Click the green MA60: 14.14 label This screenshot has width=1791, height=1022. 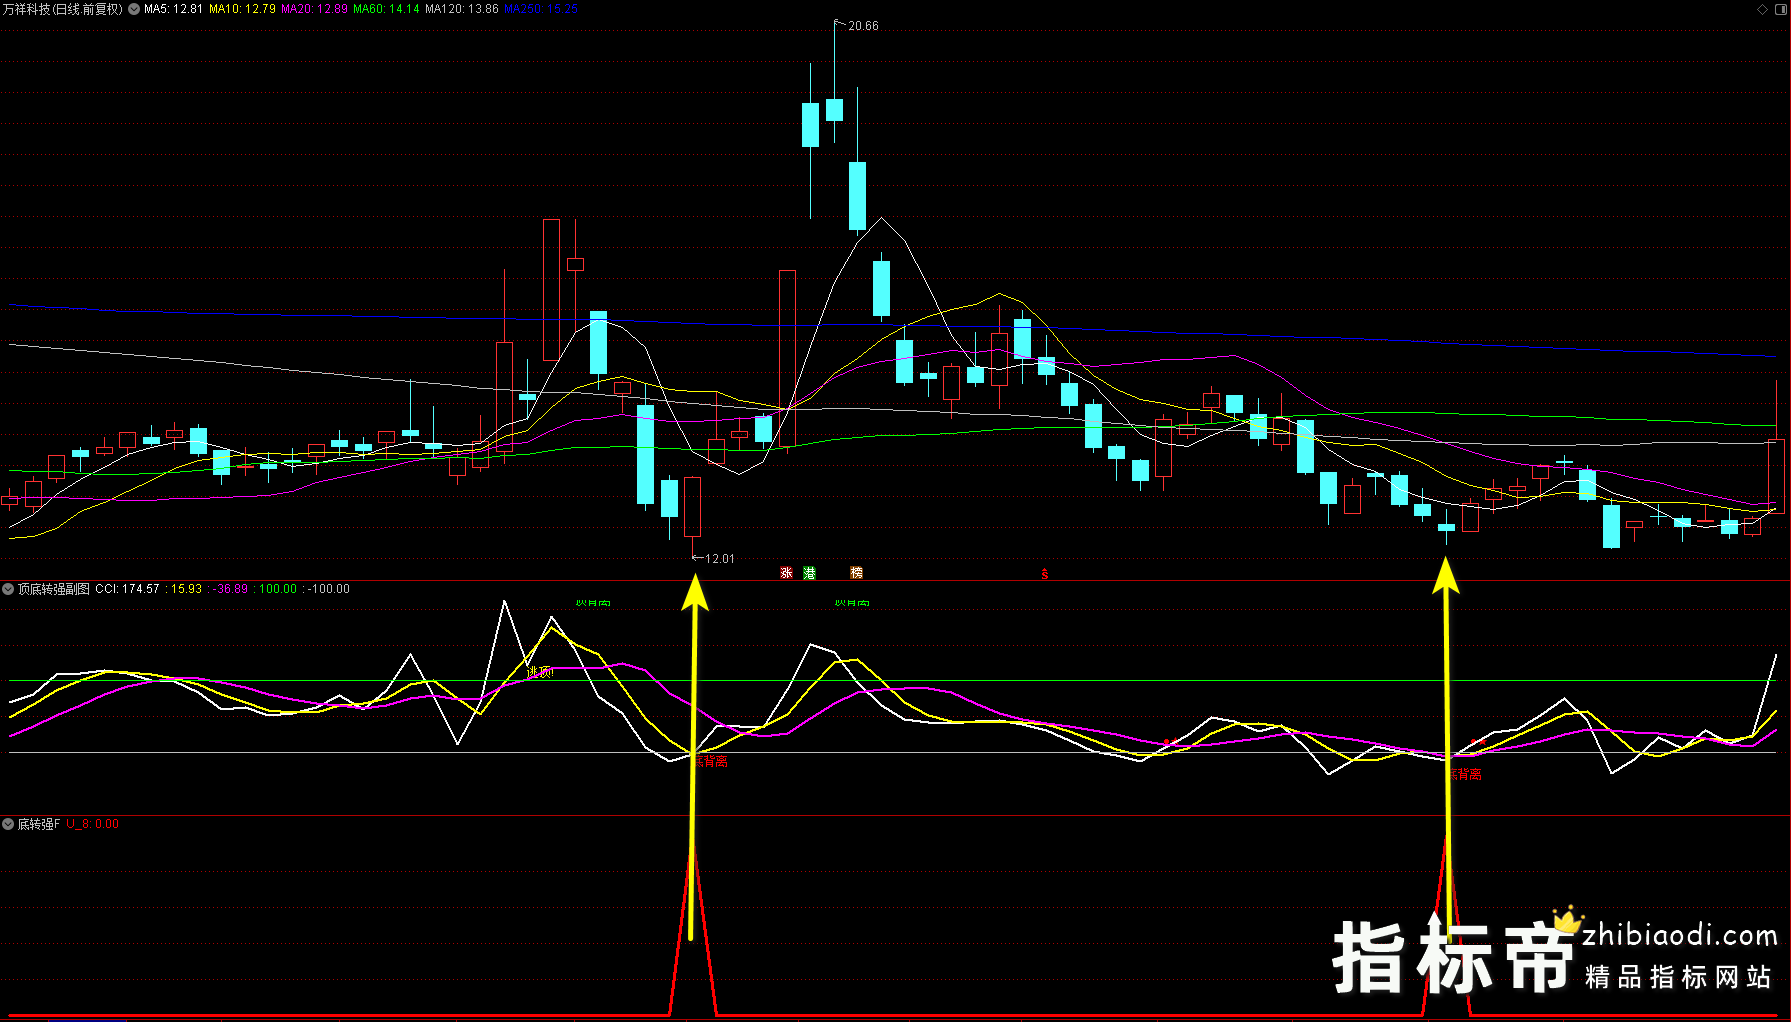coord(386,9)
